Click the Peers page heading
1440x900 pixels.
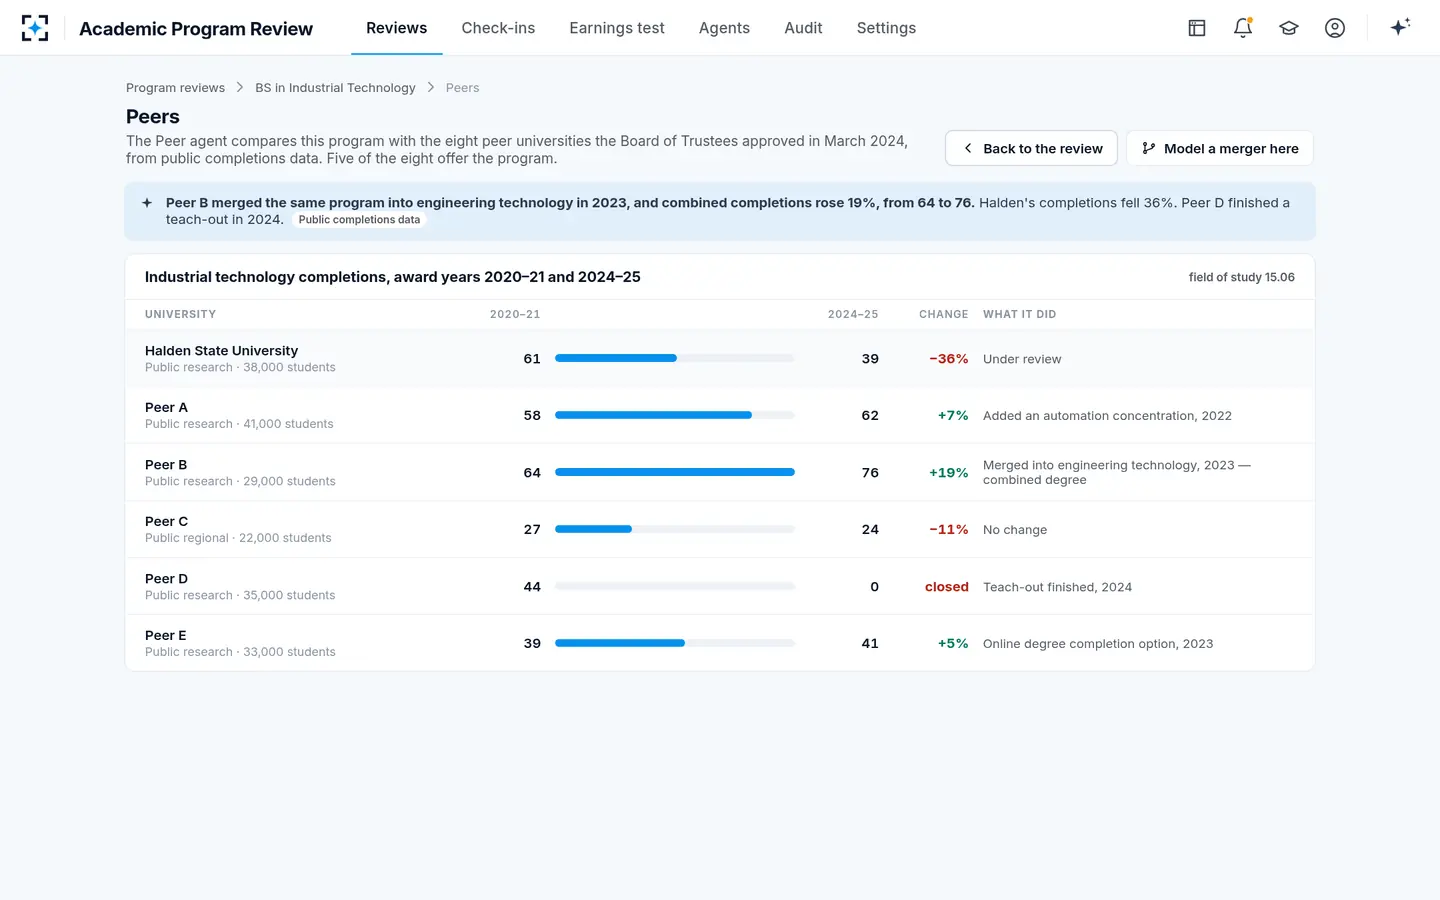click(153, 117)
